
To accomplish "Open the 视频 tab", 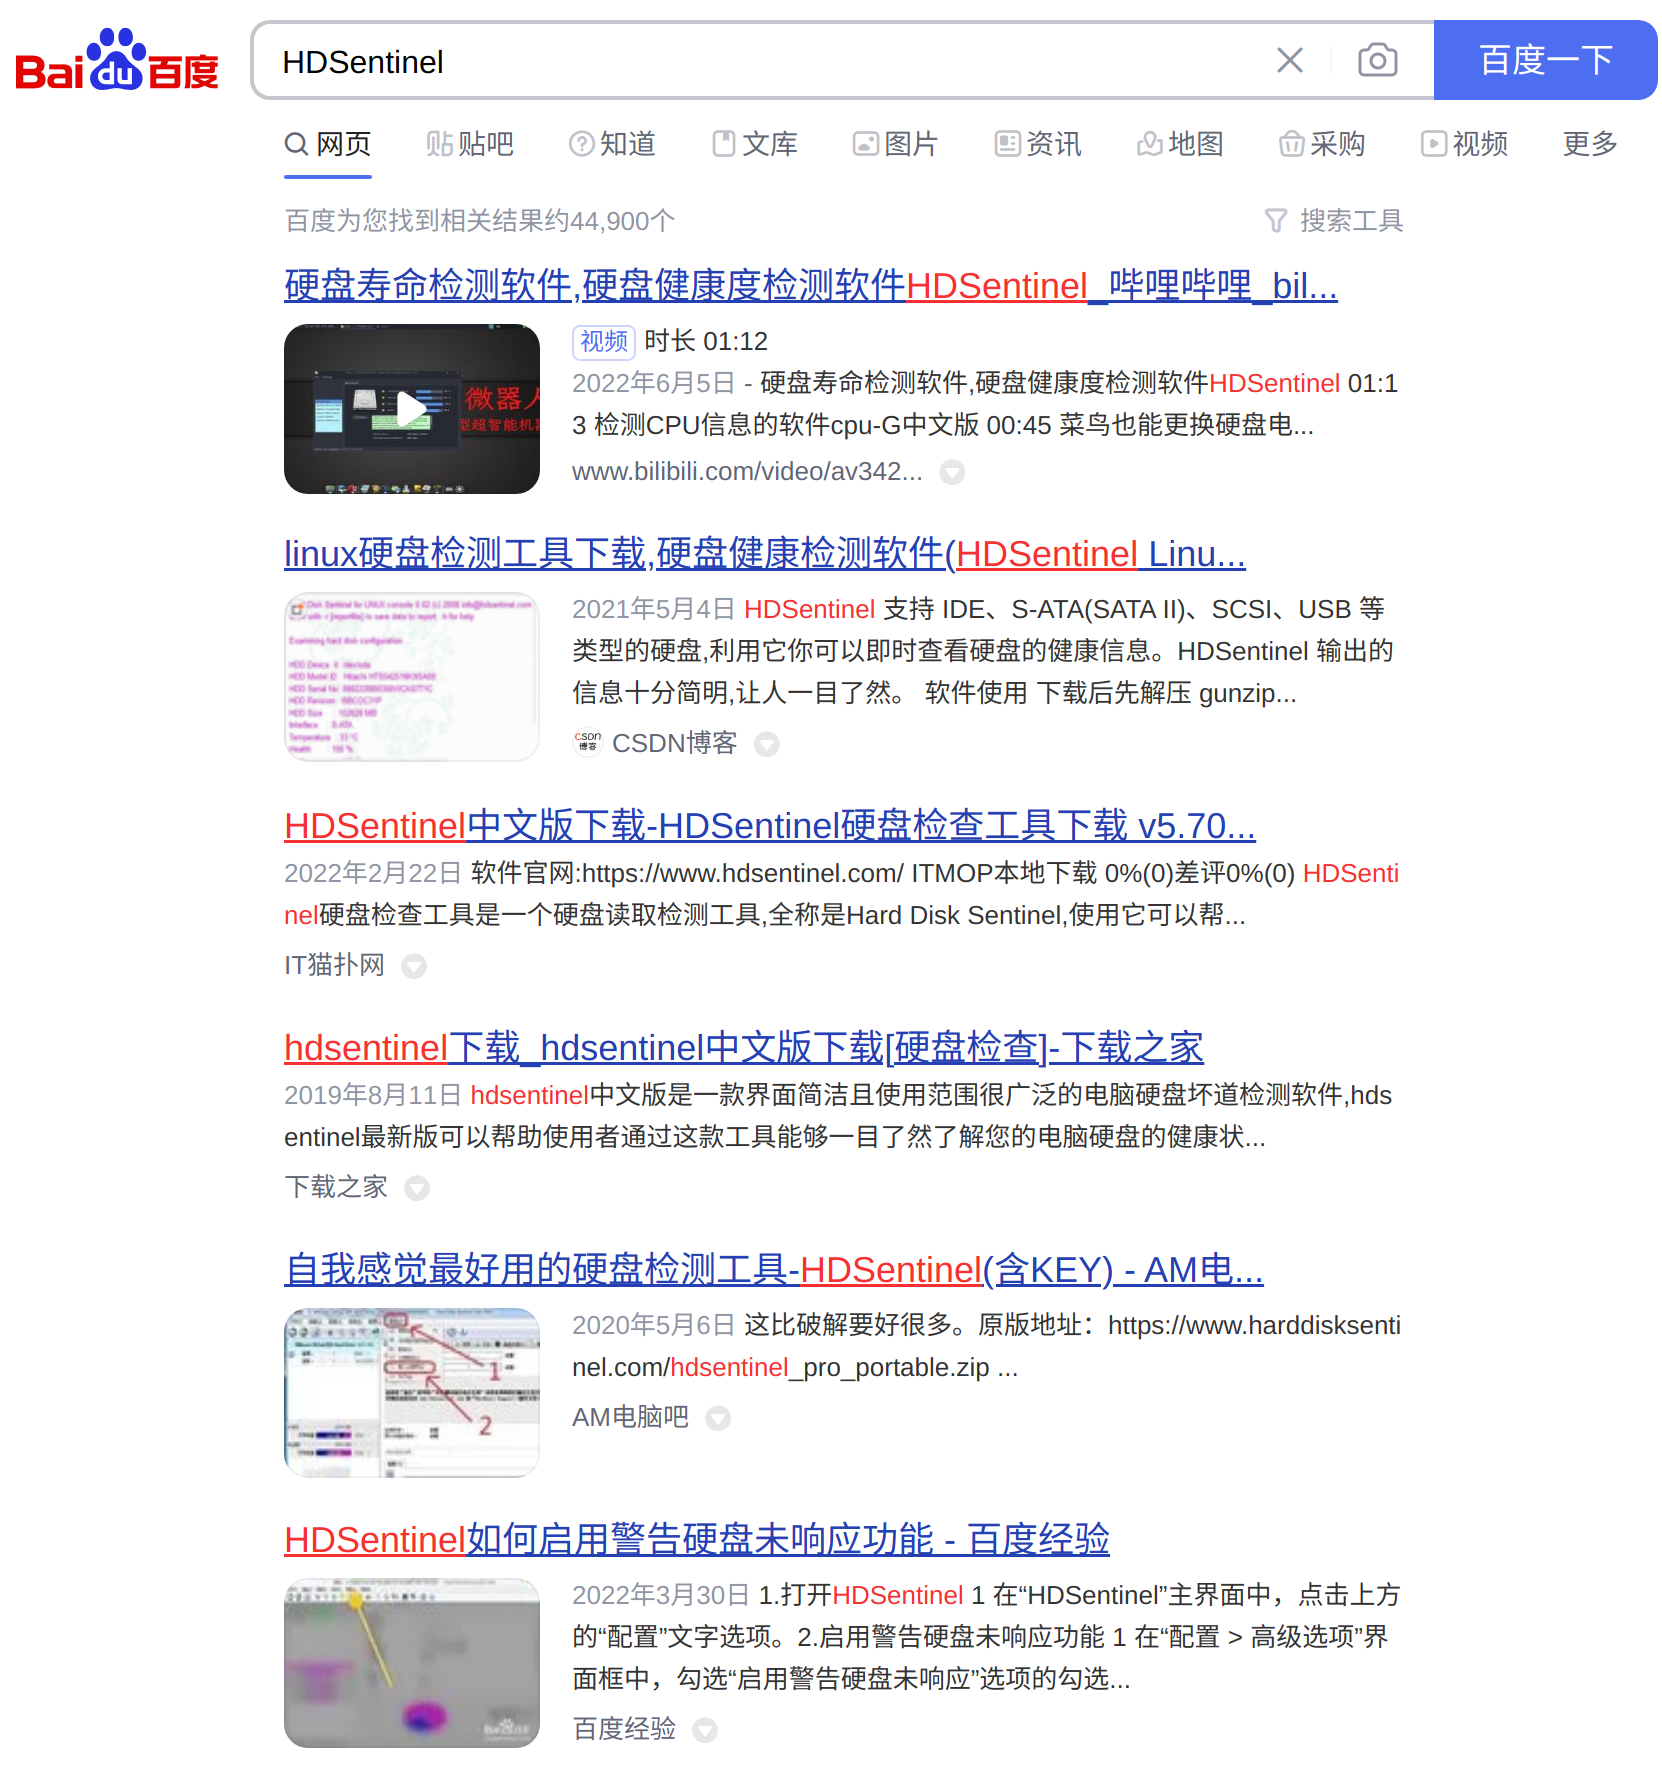I will pyautogui.click(x=1464, y=144).
